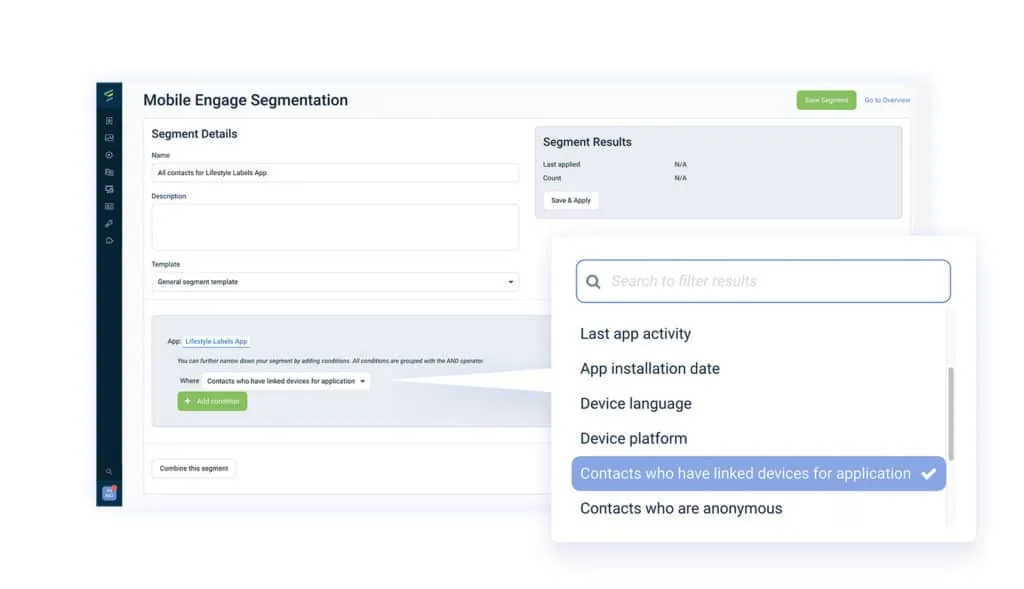Open the user avatar with notification badge
This screenshot has width=1024, height=589.
[109, 492]
